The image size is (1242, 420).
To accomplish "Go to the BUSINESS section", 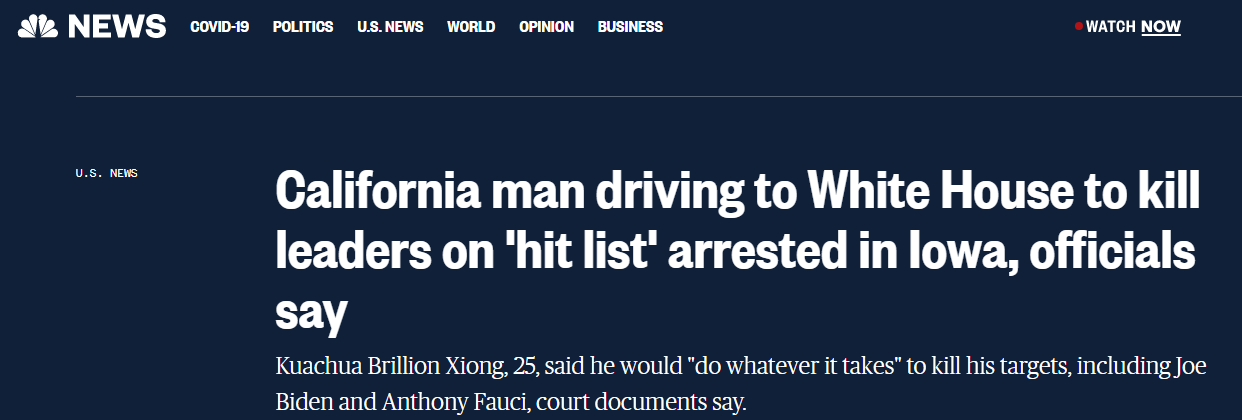I will coord(630,27).
